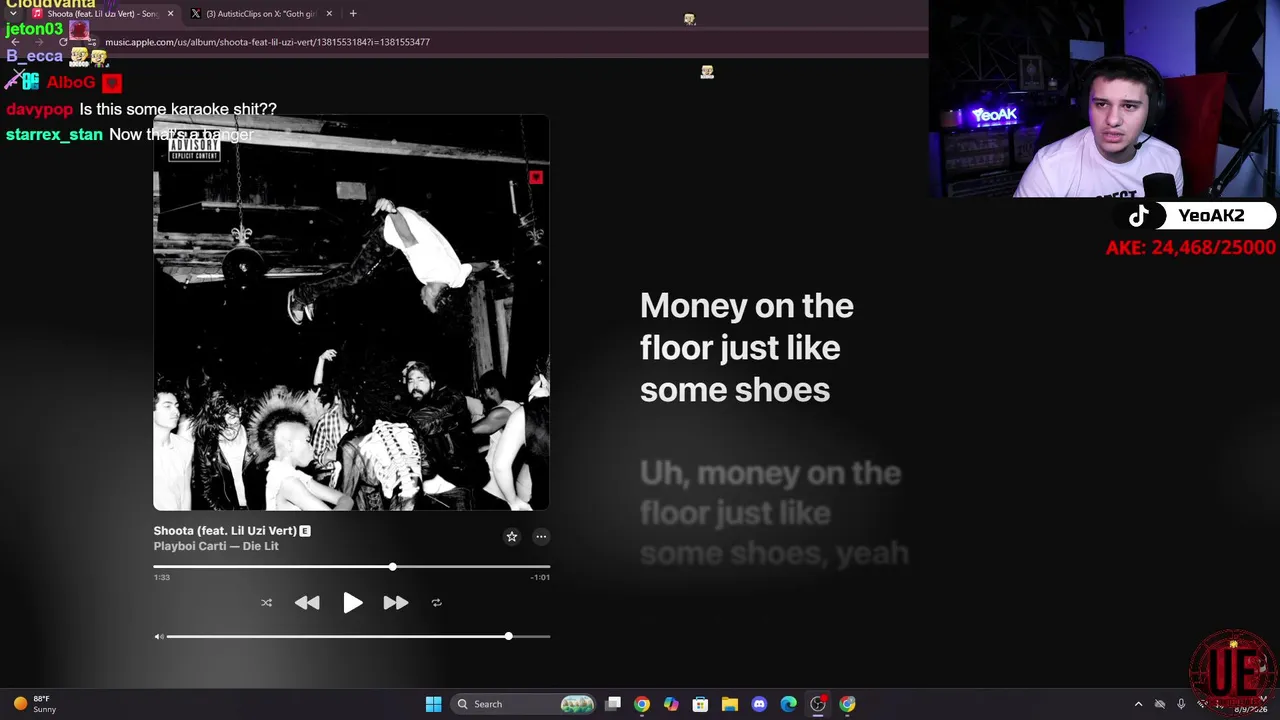Reload the current page
This screenshot has height=720, width=1280.
click(63, 42)
